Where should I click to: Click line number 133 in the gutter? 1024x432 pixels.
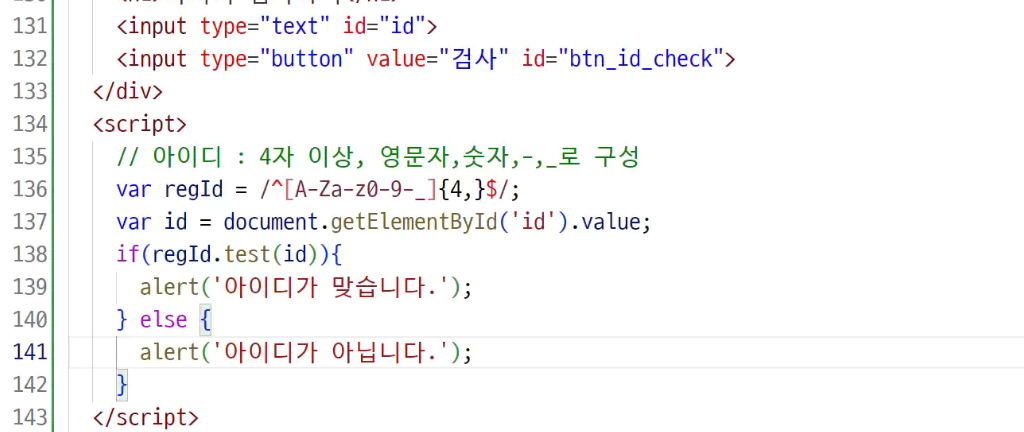30,92
